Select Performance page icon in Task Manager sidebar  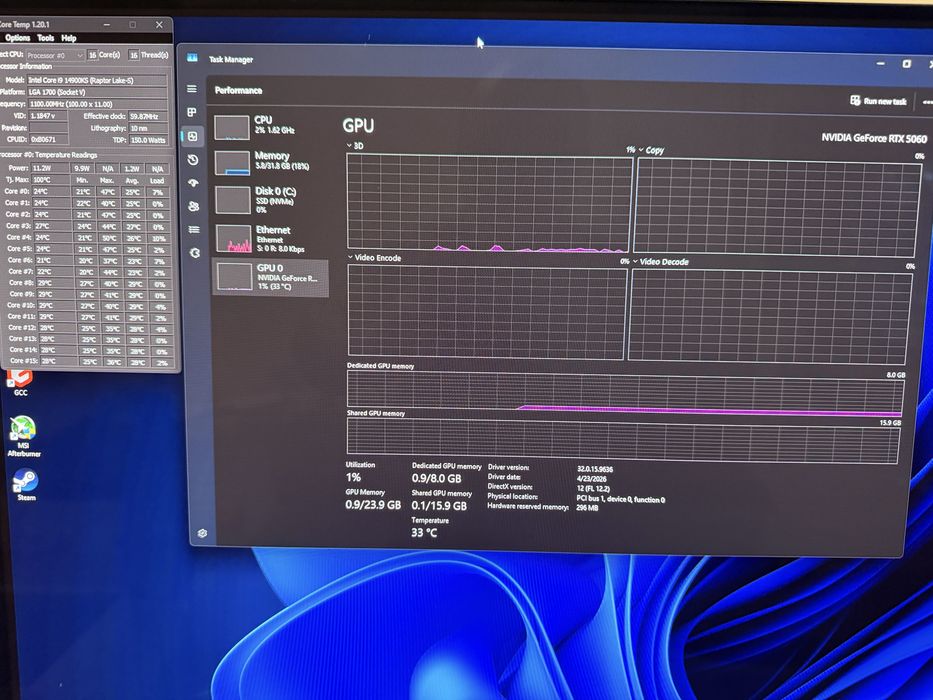[x=193, y=136]
